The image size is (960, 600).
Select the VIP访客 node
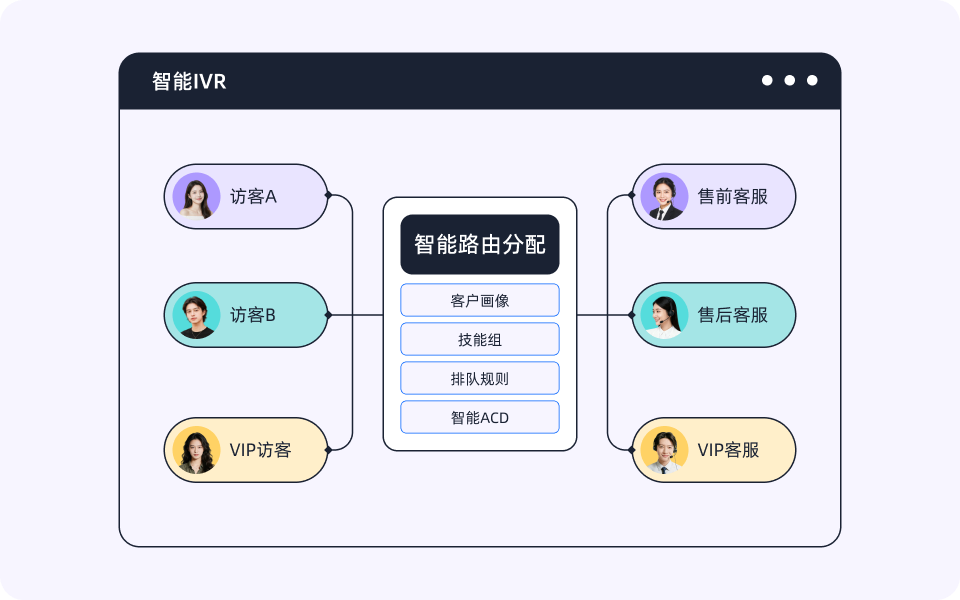point(246,450)
